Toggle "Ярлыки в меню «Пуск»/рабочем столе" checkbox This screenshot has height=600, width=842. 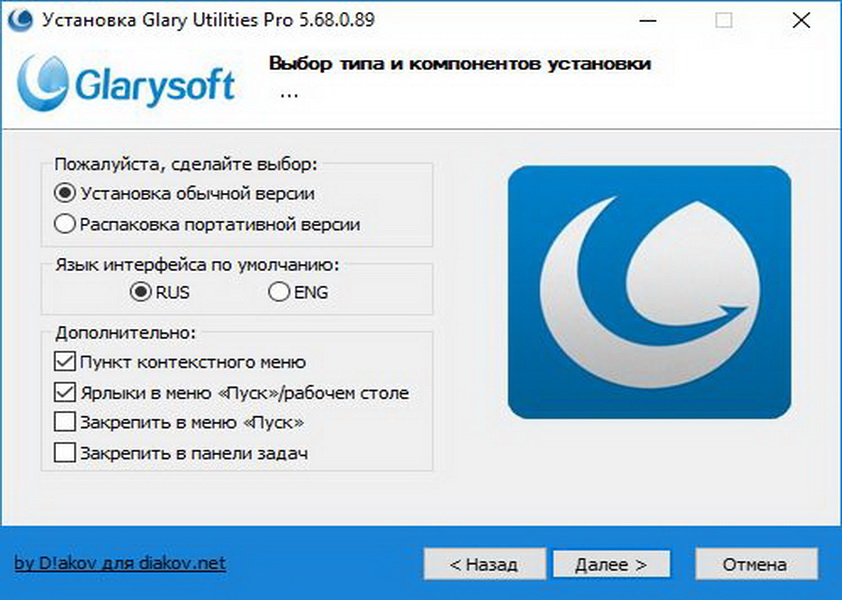pos(65,393)
